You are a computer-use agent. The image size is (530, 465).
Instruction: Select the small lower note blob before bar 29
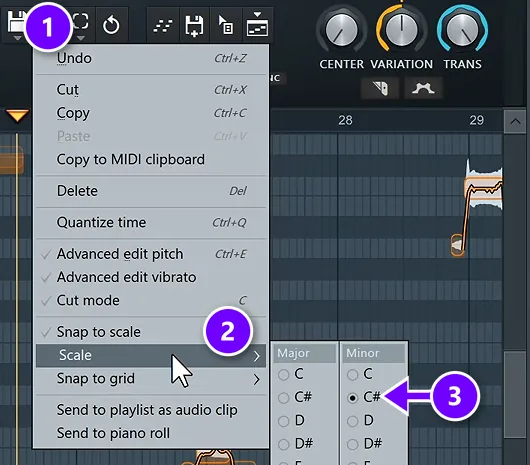tap(457, 245)
